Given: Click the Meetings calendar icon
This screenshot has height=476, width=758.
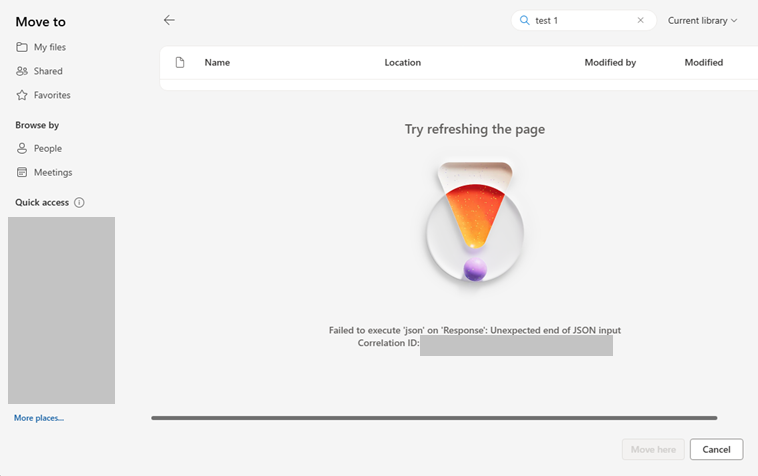Looking at the screenshot, I should (x=22, y=173).
